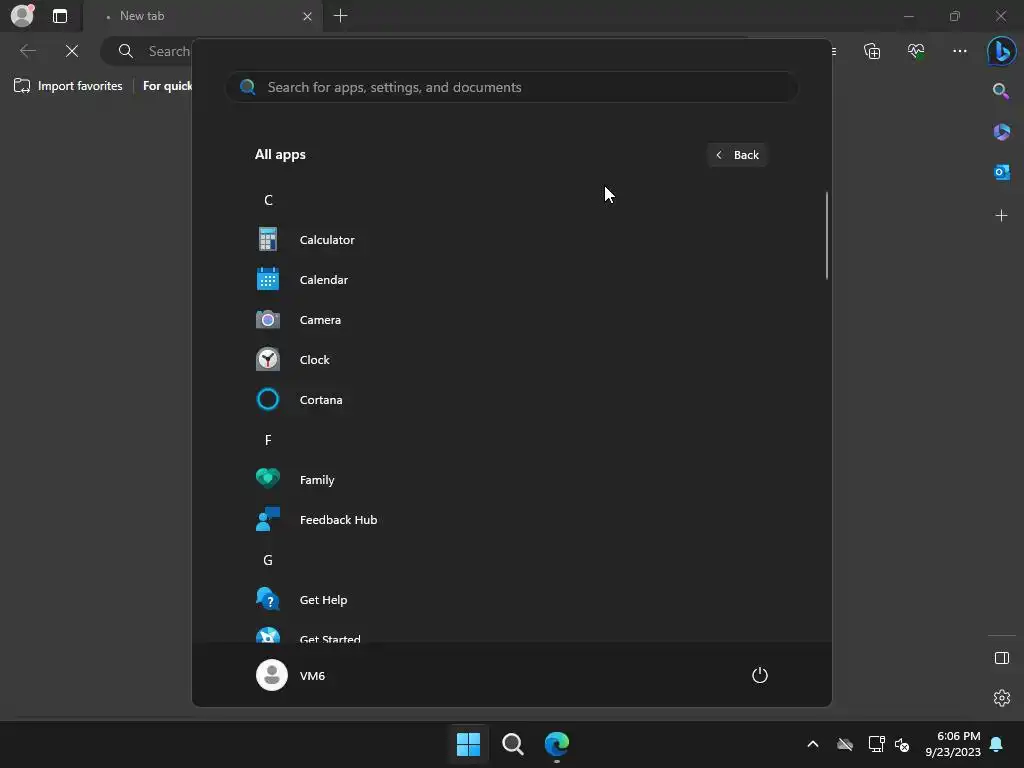
Task: Click the C letter group header
Action: pyautogui.click(x=268, y=200)
